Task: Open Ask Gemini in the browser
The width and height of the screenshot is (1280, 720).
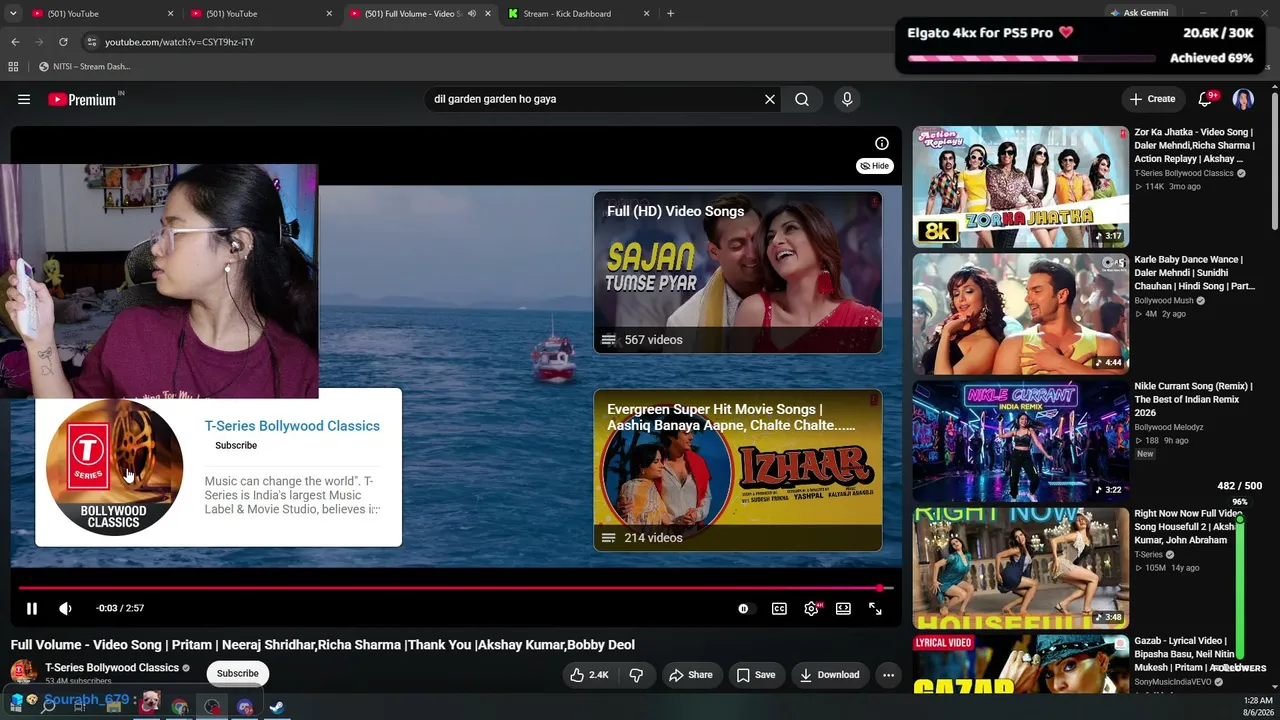Action: click(x=1139, y=13)
